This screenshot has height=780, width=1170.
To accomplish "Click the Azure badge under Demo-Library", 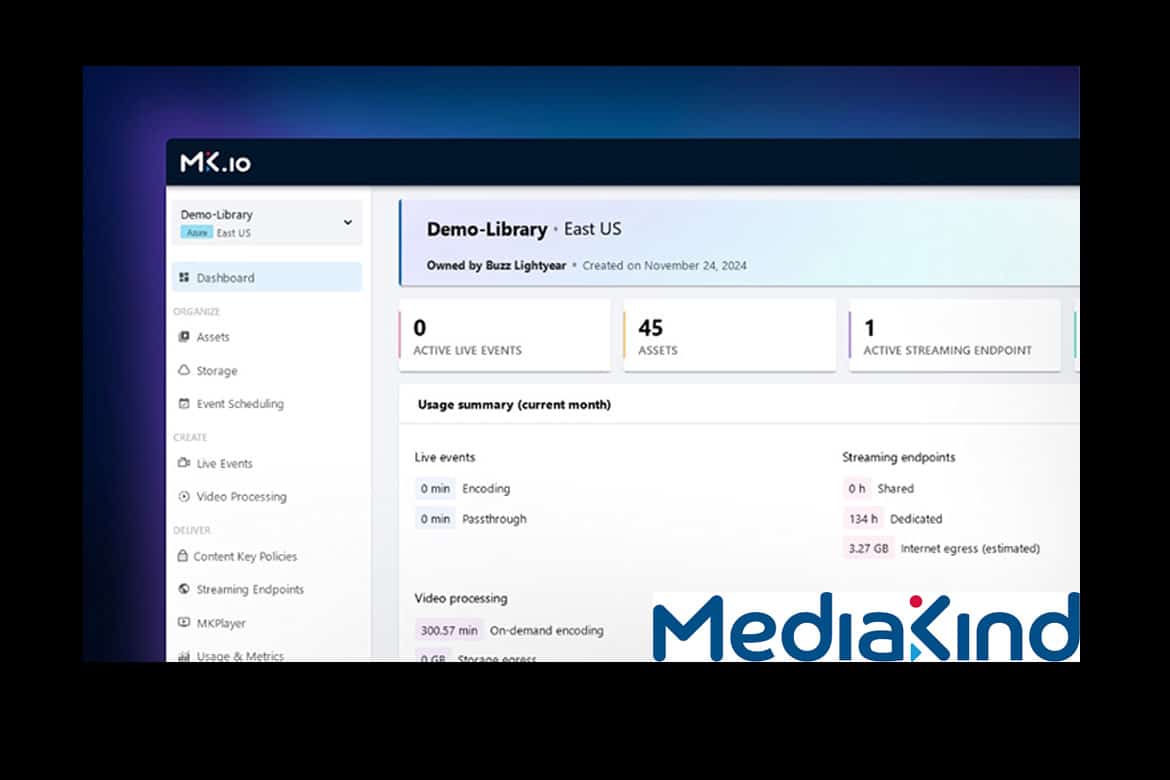I will 197,233.
